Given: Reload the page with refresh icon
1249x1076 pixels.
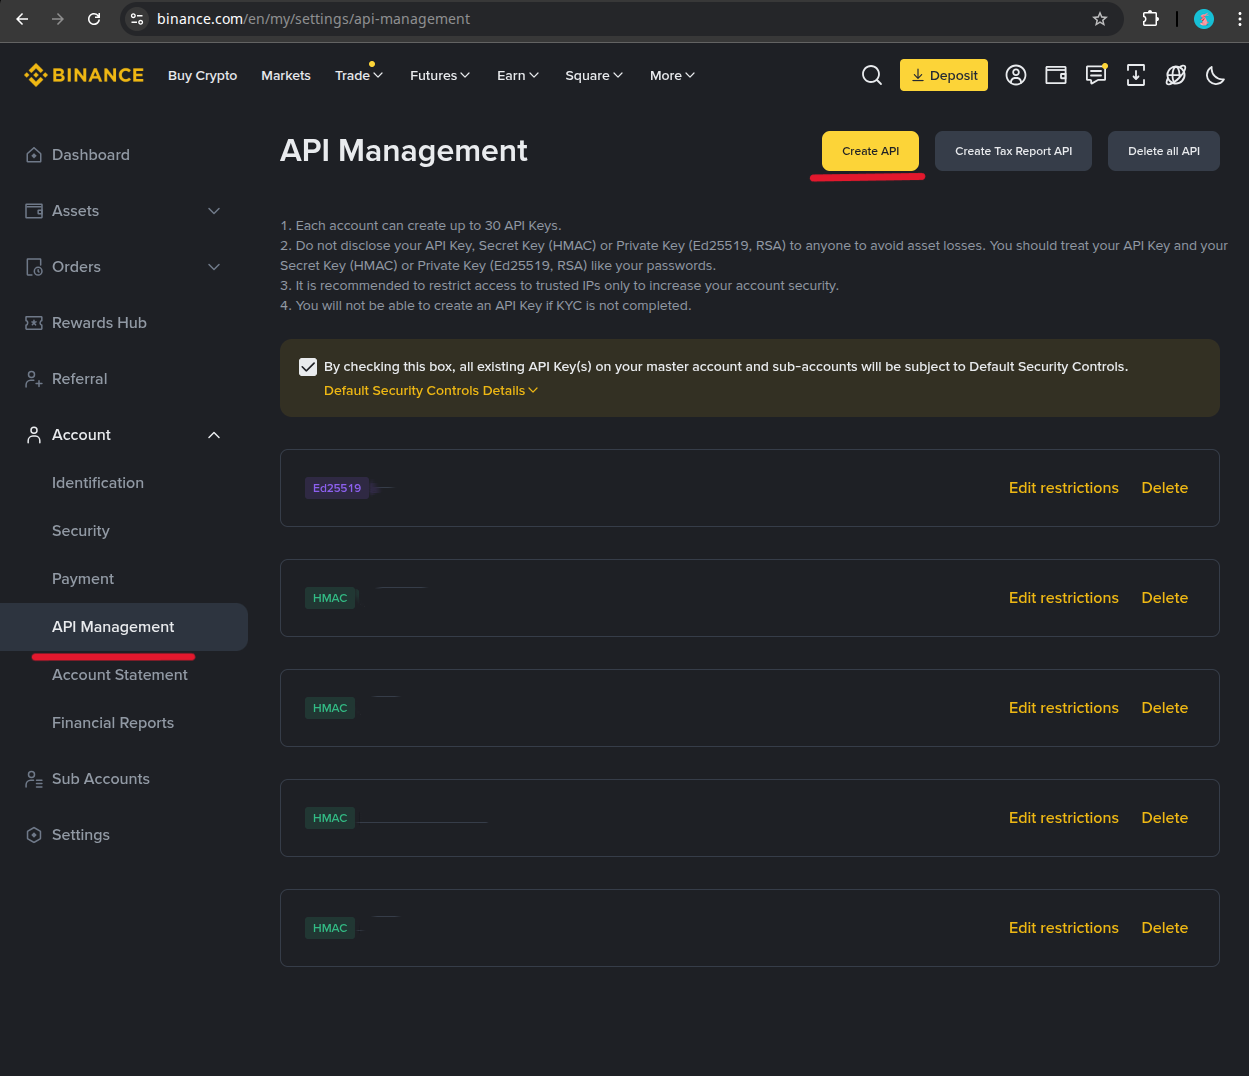Looking at the screenshot, I should pos(94,19).
